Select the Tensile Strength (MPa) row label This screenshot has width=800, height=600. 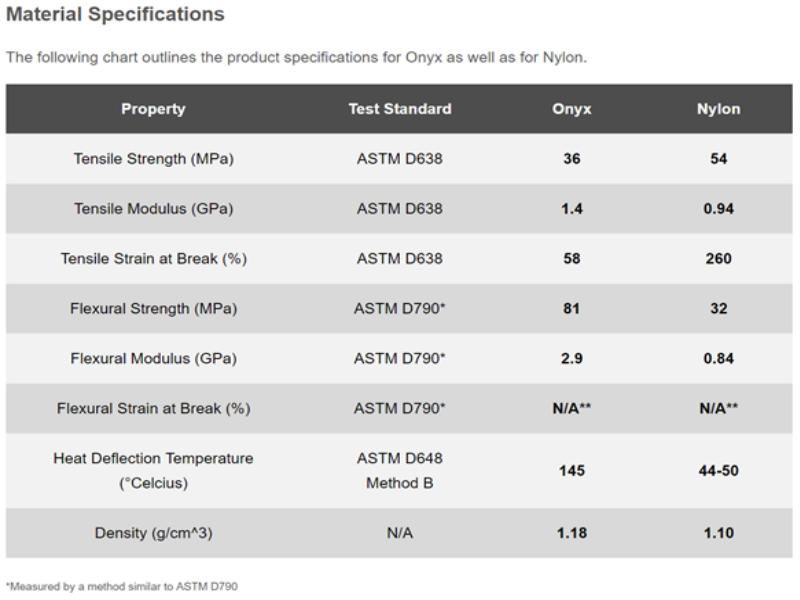(x=153, y=159)
